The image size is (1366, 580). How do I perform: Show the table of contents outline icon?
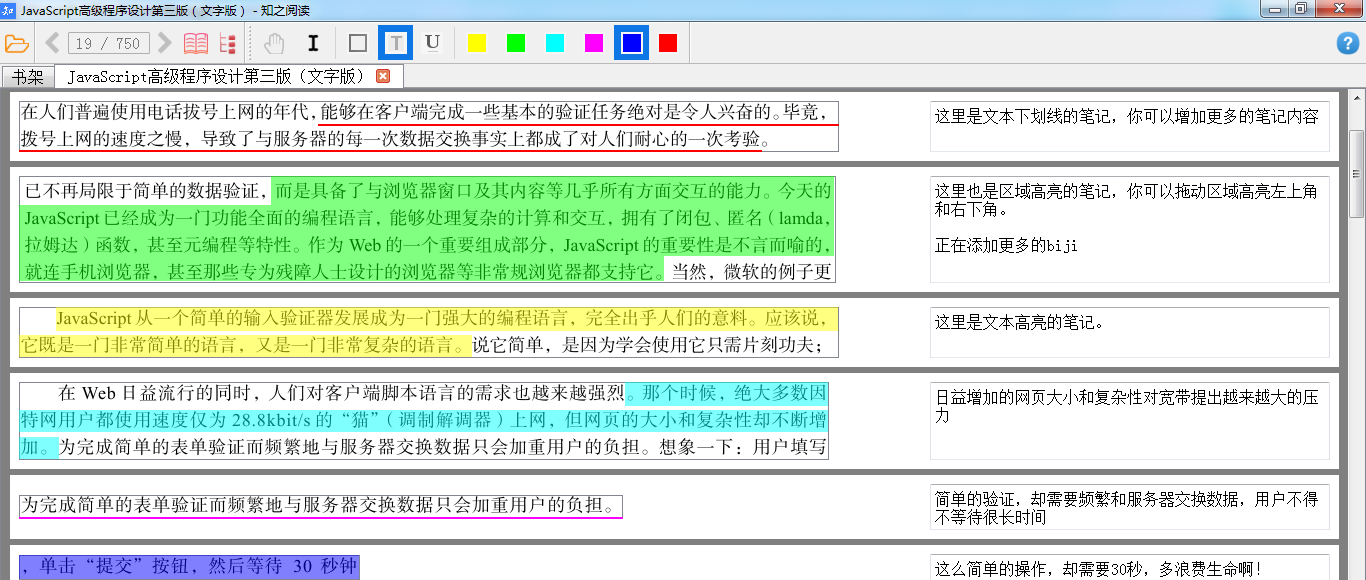click(227, 43)
